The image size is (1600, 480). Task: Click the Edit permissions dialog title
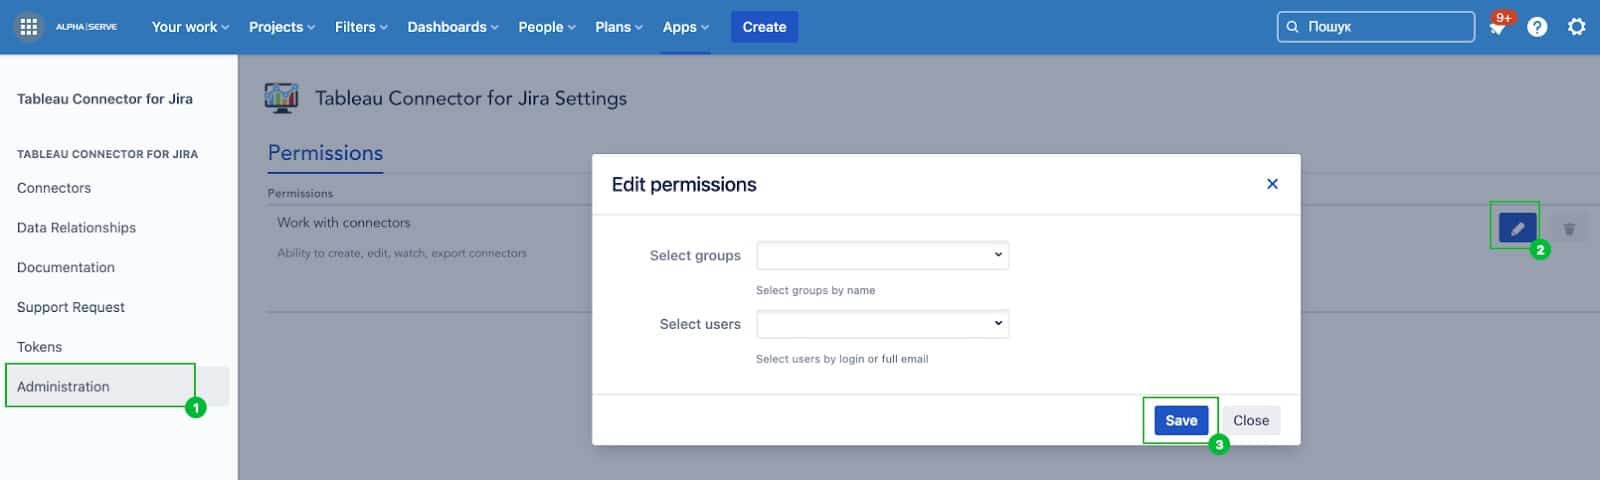point(684,184)
